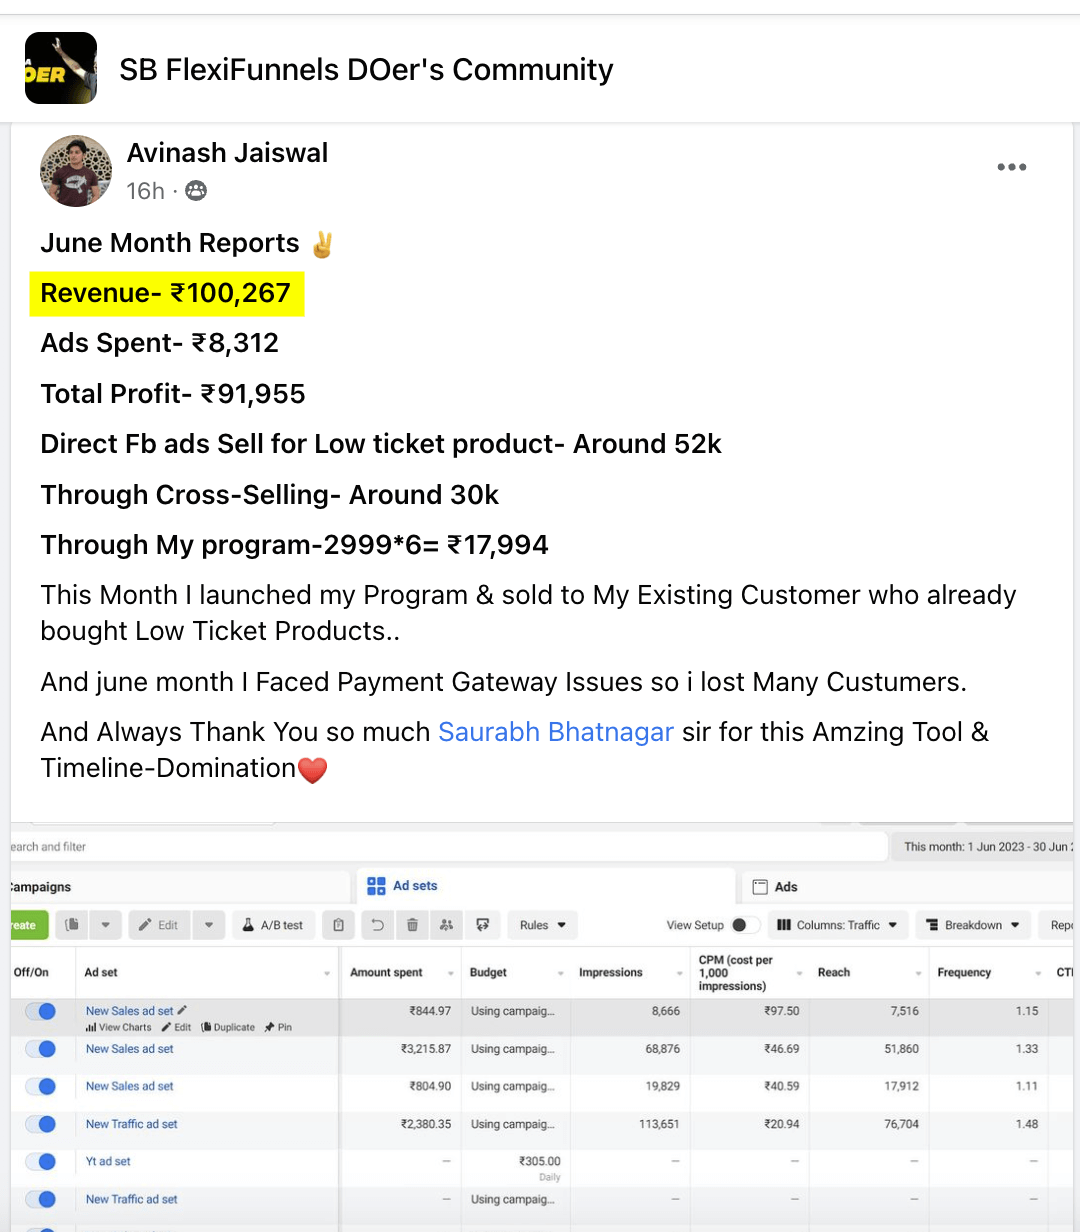
Task: Open View Charts for the first ad set
Action: 119,1027
